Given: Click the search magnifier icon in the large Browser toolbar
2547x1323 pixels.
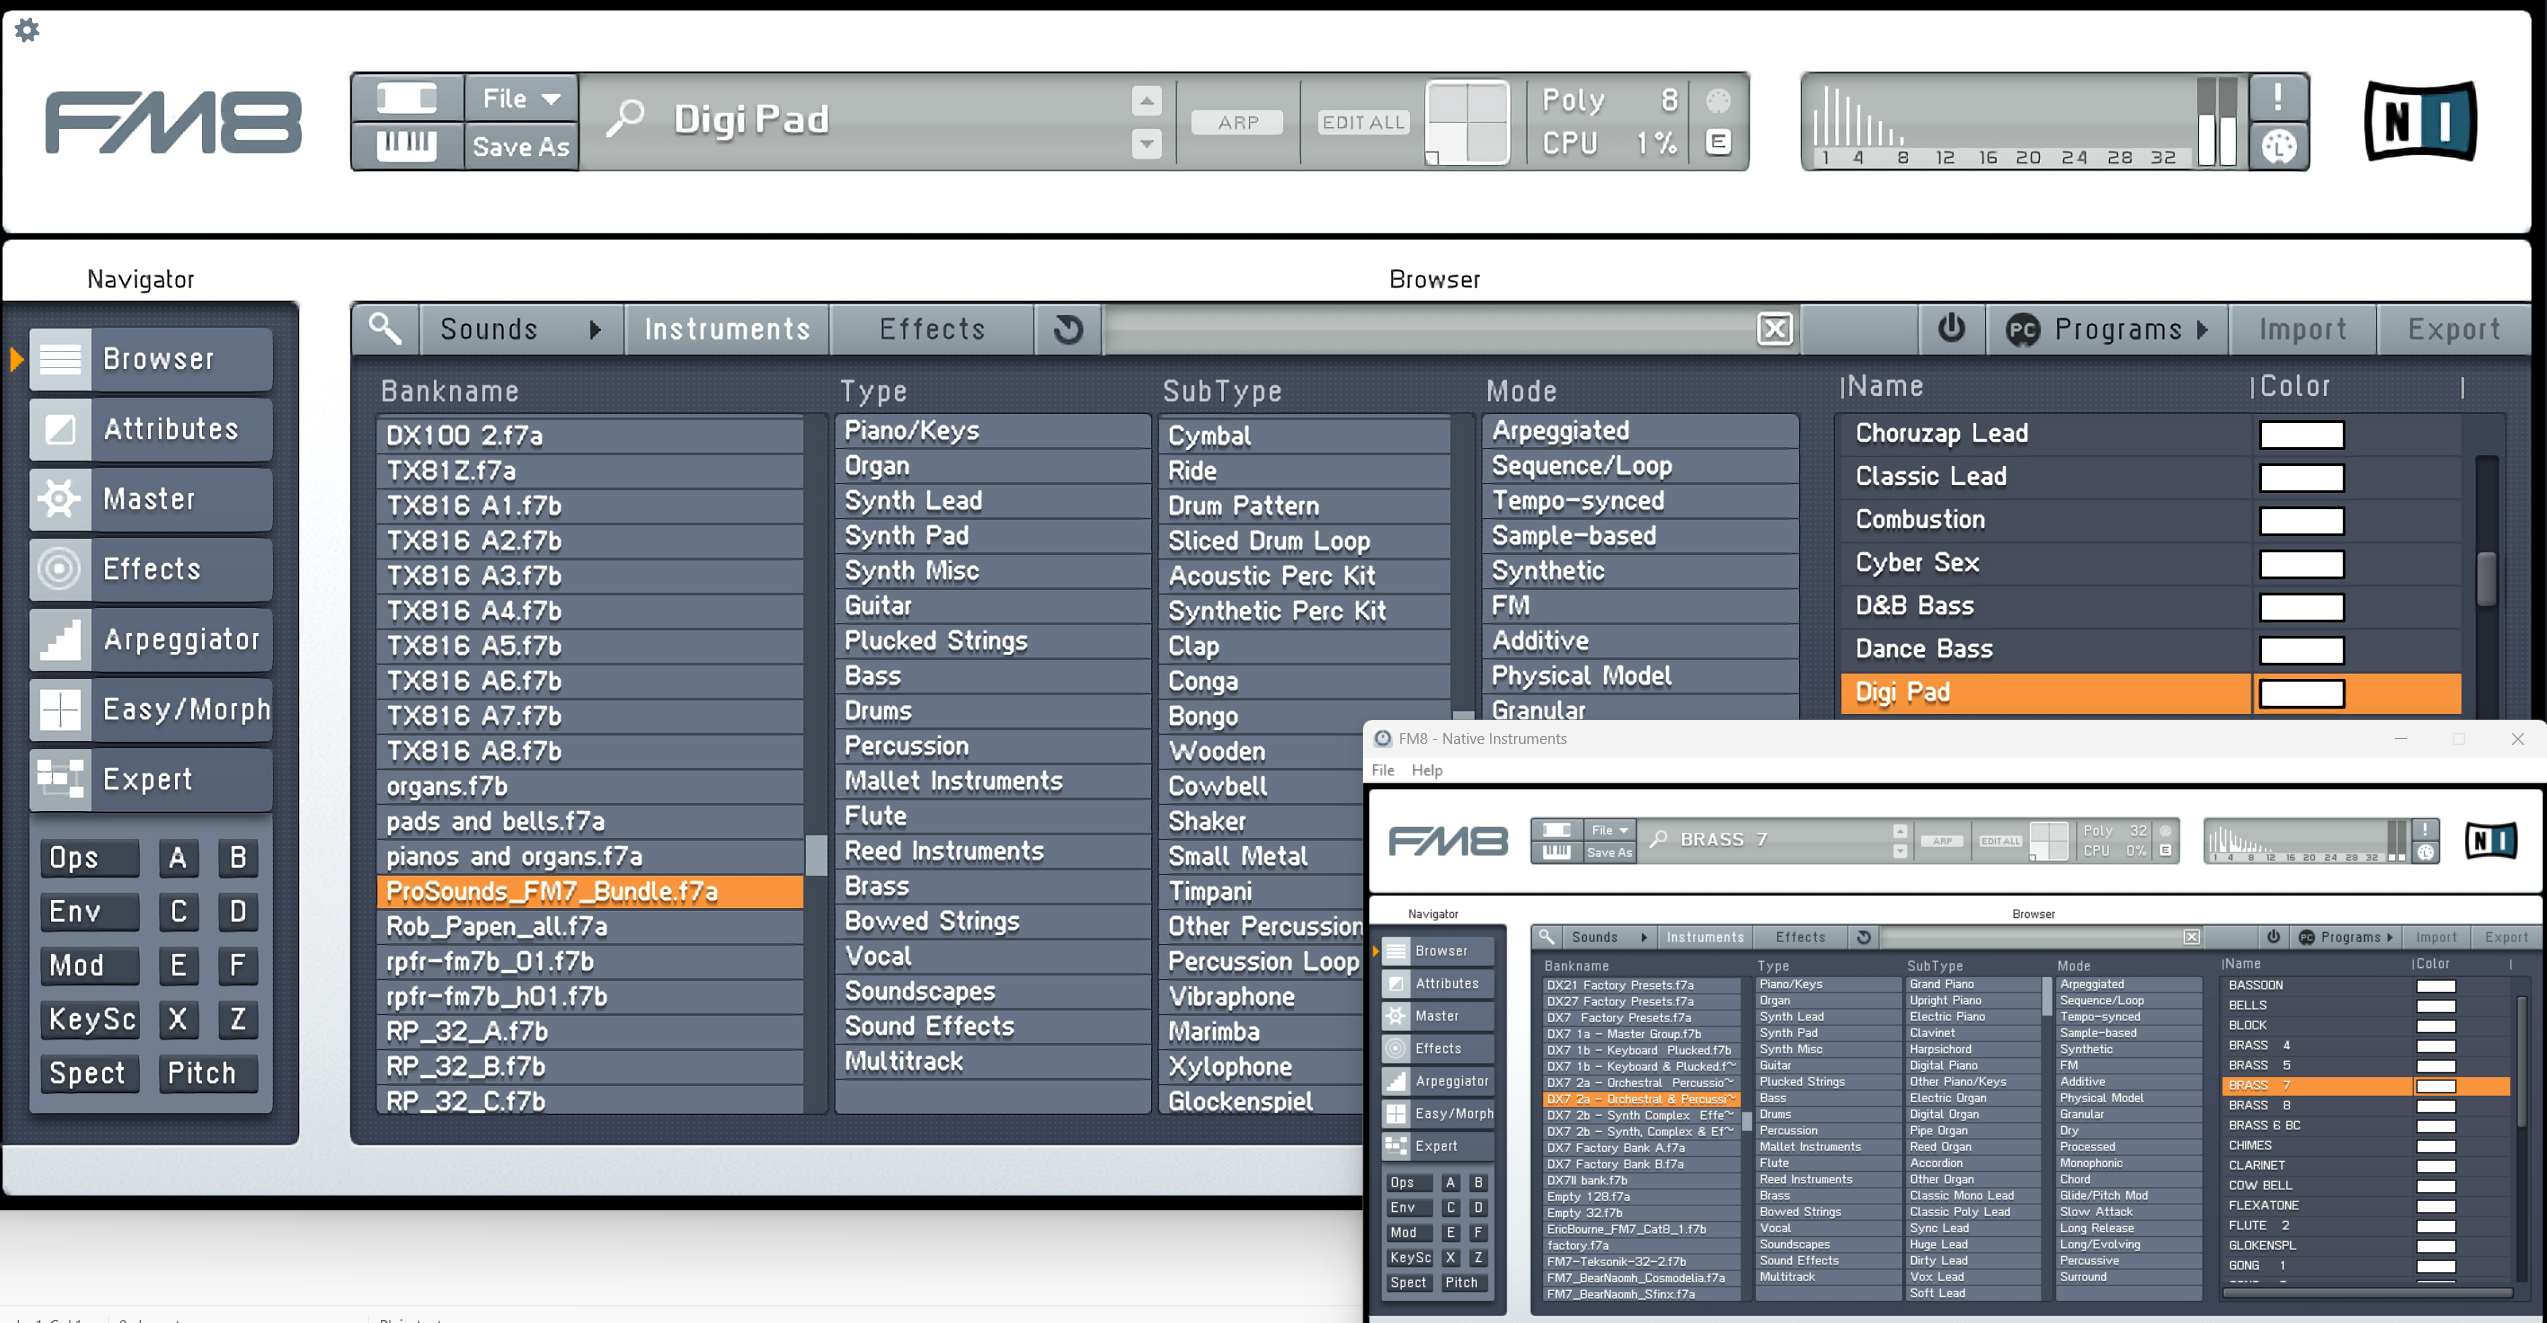Looking at the screenshot, I should click(386, 329).
